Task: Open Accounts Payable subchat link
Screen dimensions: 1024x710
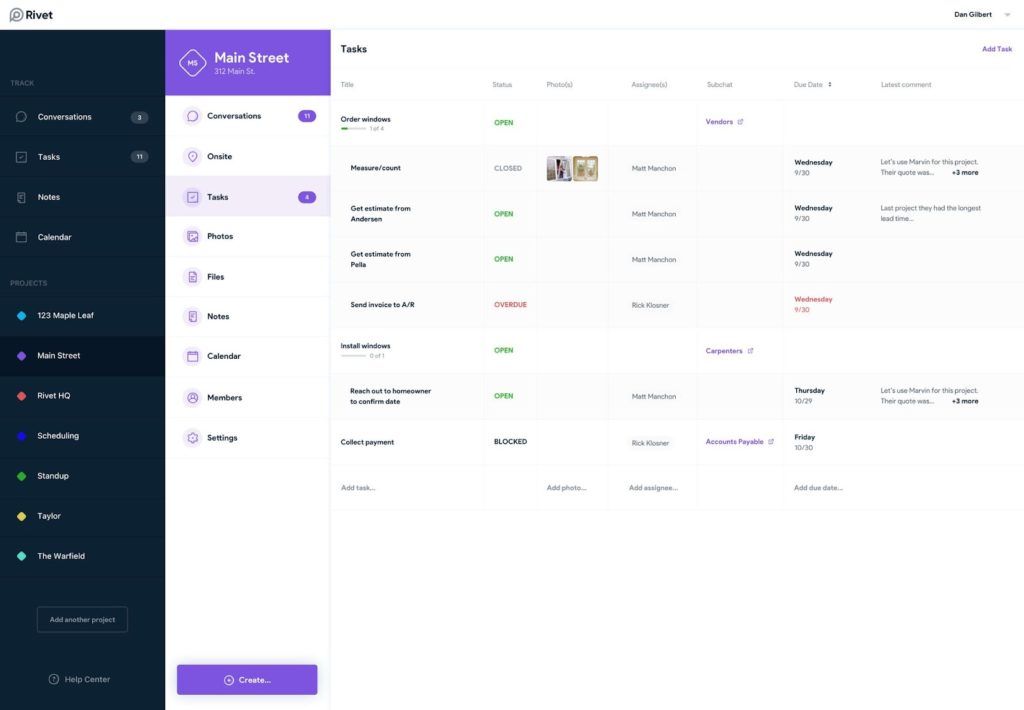Action: point(734,442)
